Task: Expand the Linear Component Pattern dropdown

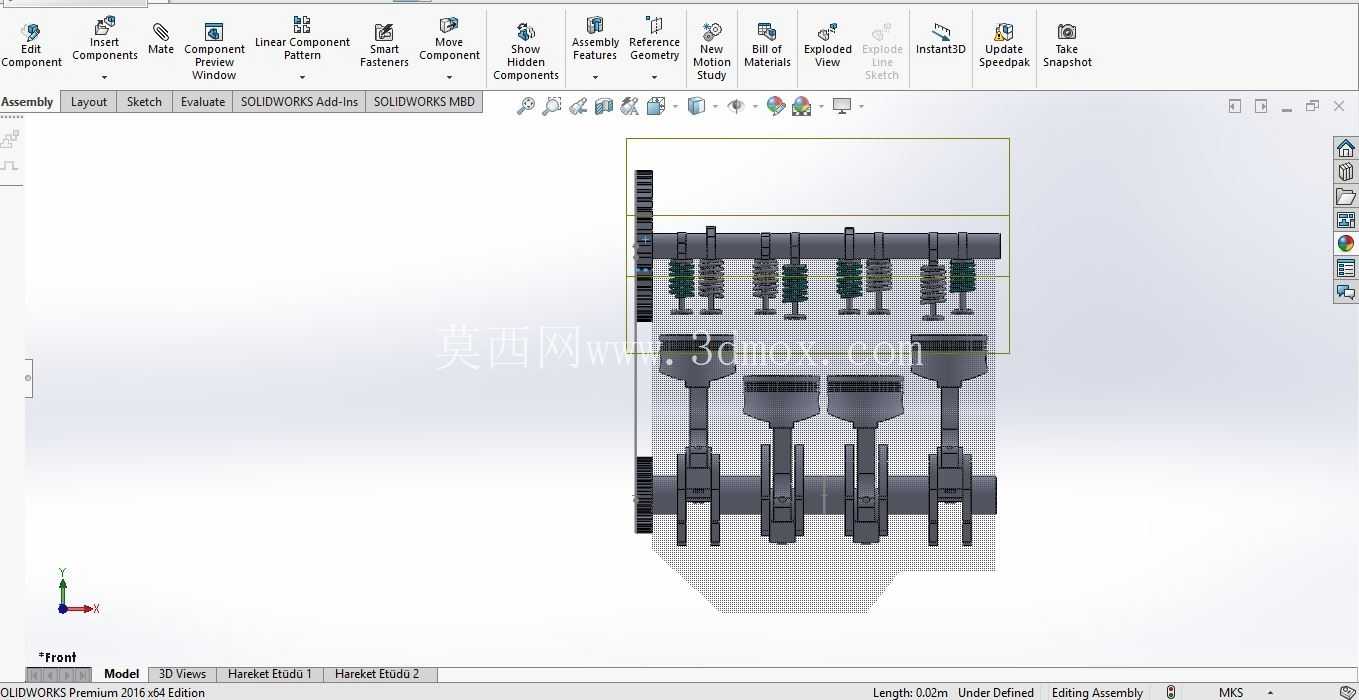Action: [x=302, y=77]
